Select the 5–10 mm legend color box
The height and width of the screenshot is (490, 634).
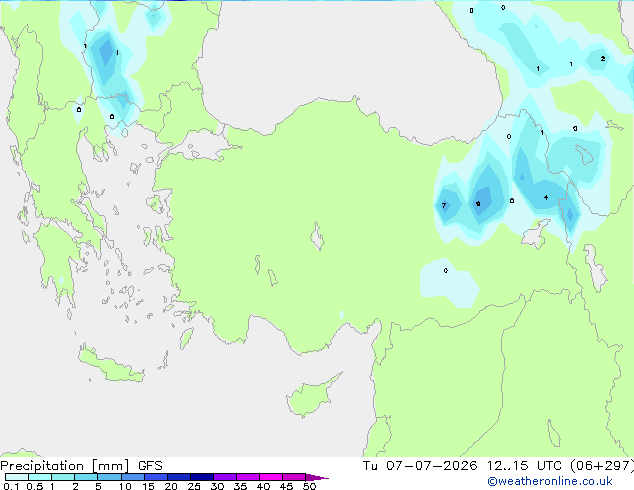click(x=109, y=477)
